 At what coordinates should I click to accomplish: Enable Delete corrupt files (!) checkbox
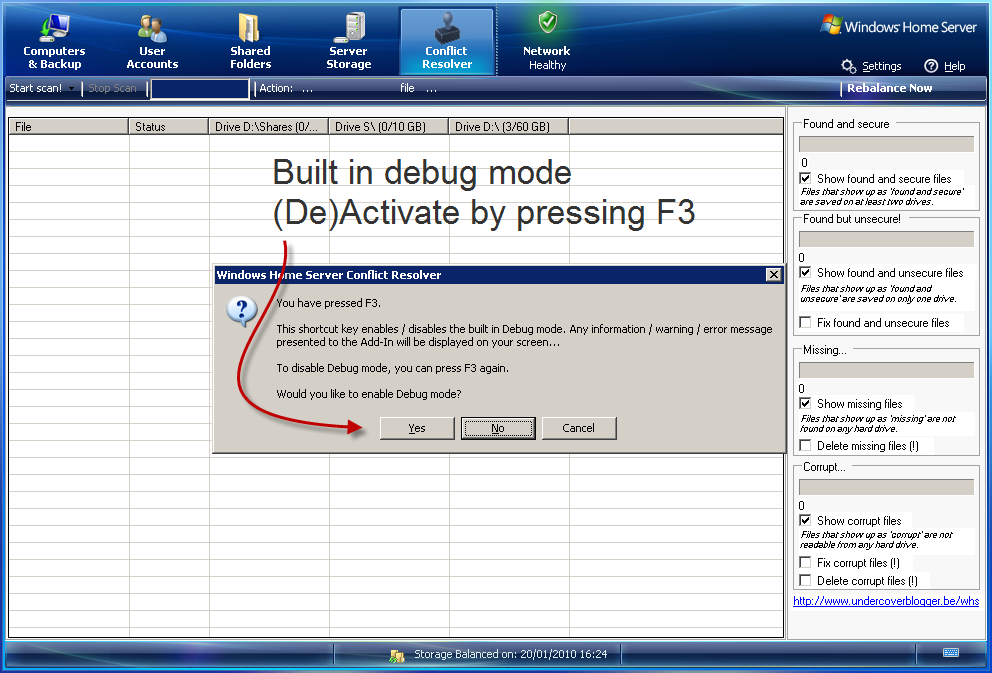tap(805, 580)
